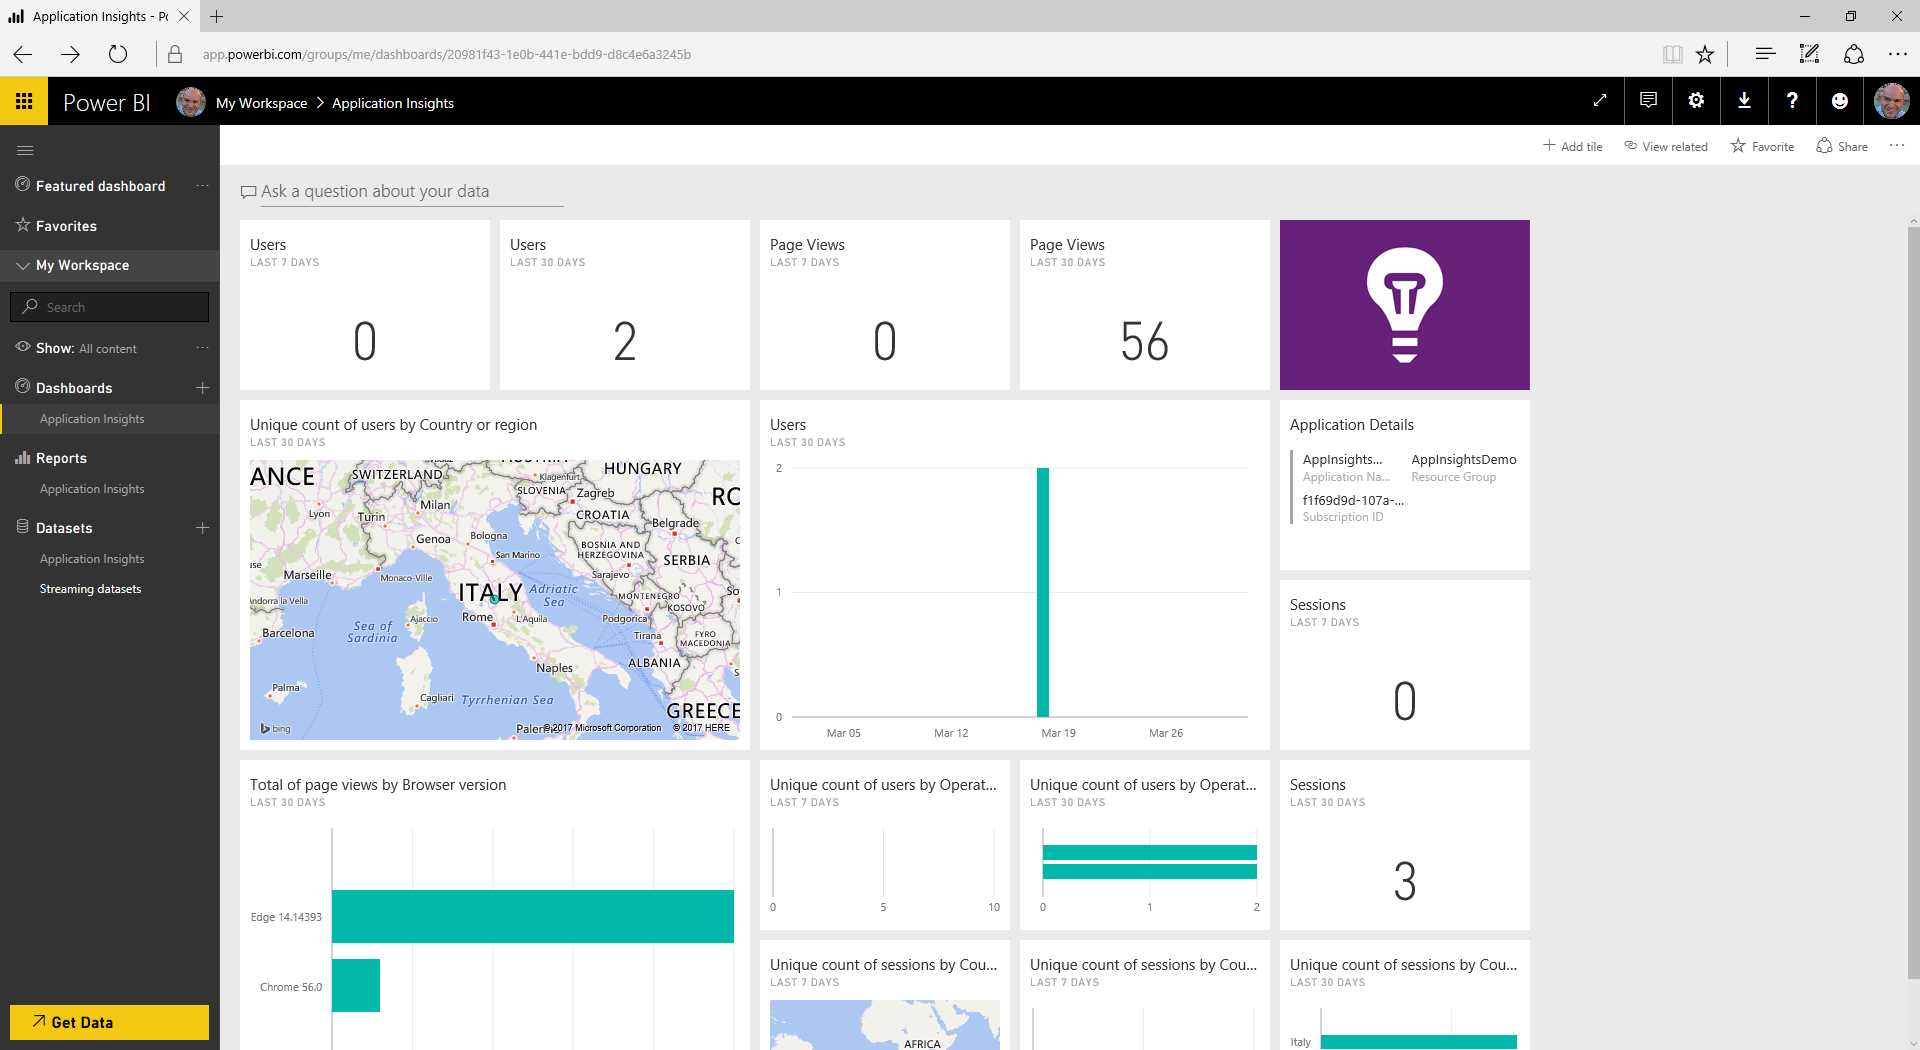Open the dashboard more options ellipsis
This screenshot has width=1920, height=1050.
pyautogui.click(x=1896, y=145)
